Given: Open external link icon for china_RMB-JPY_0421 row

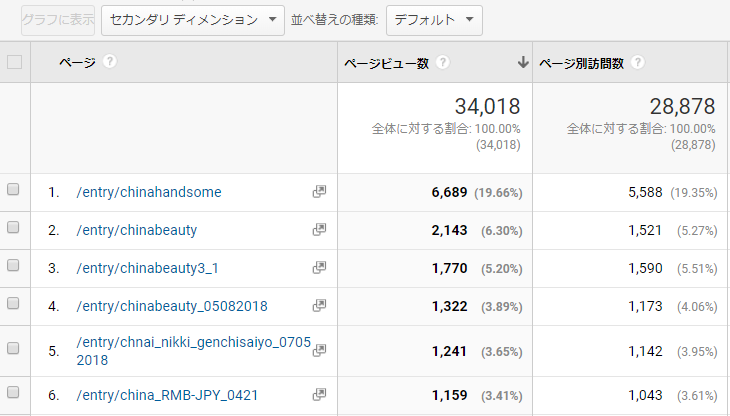Looking at the screenshot, I should point(319,395).
